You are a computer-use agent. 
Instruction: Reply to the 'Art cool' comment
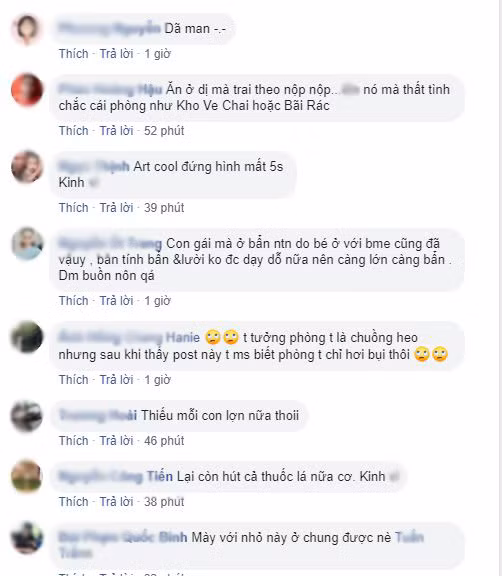click(x=116, y=208)
